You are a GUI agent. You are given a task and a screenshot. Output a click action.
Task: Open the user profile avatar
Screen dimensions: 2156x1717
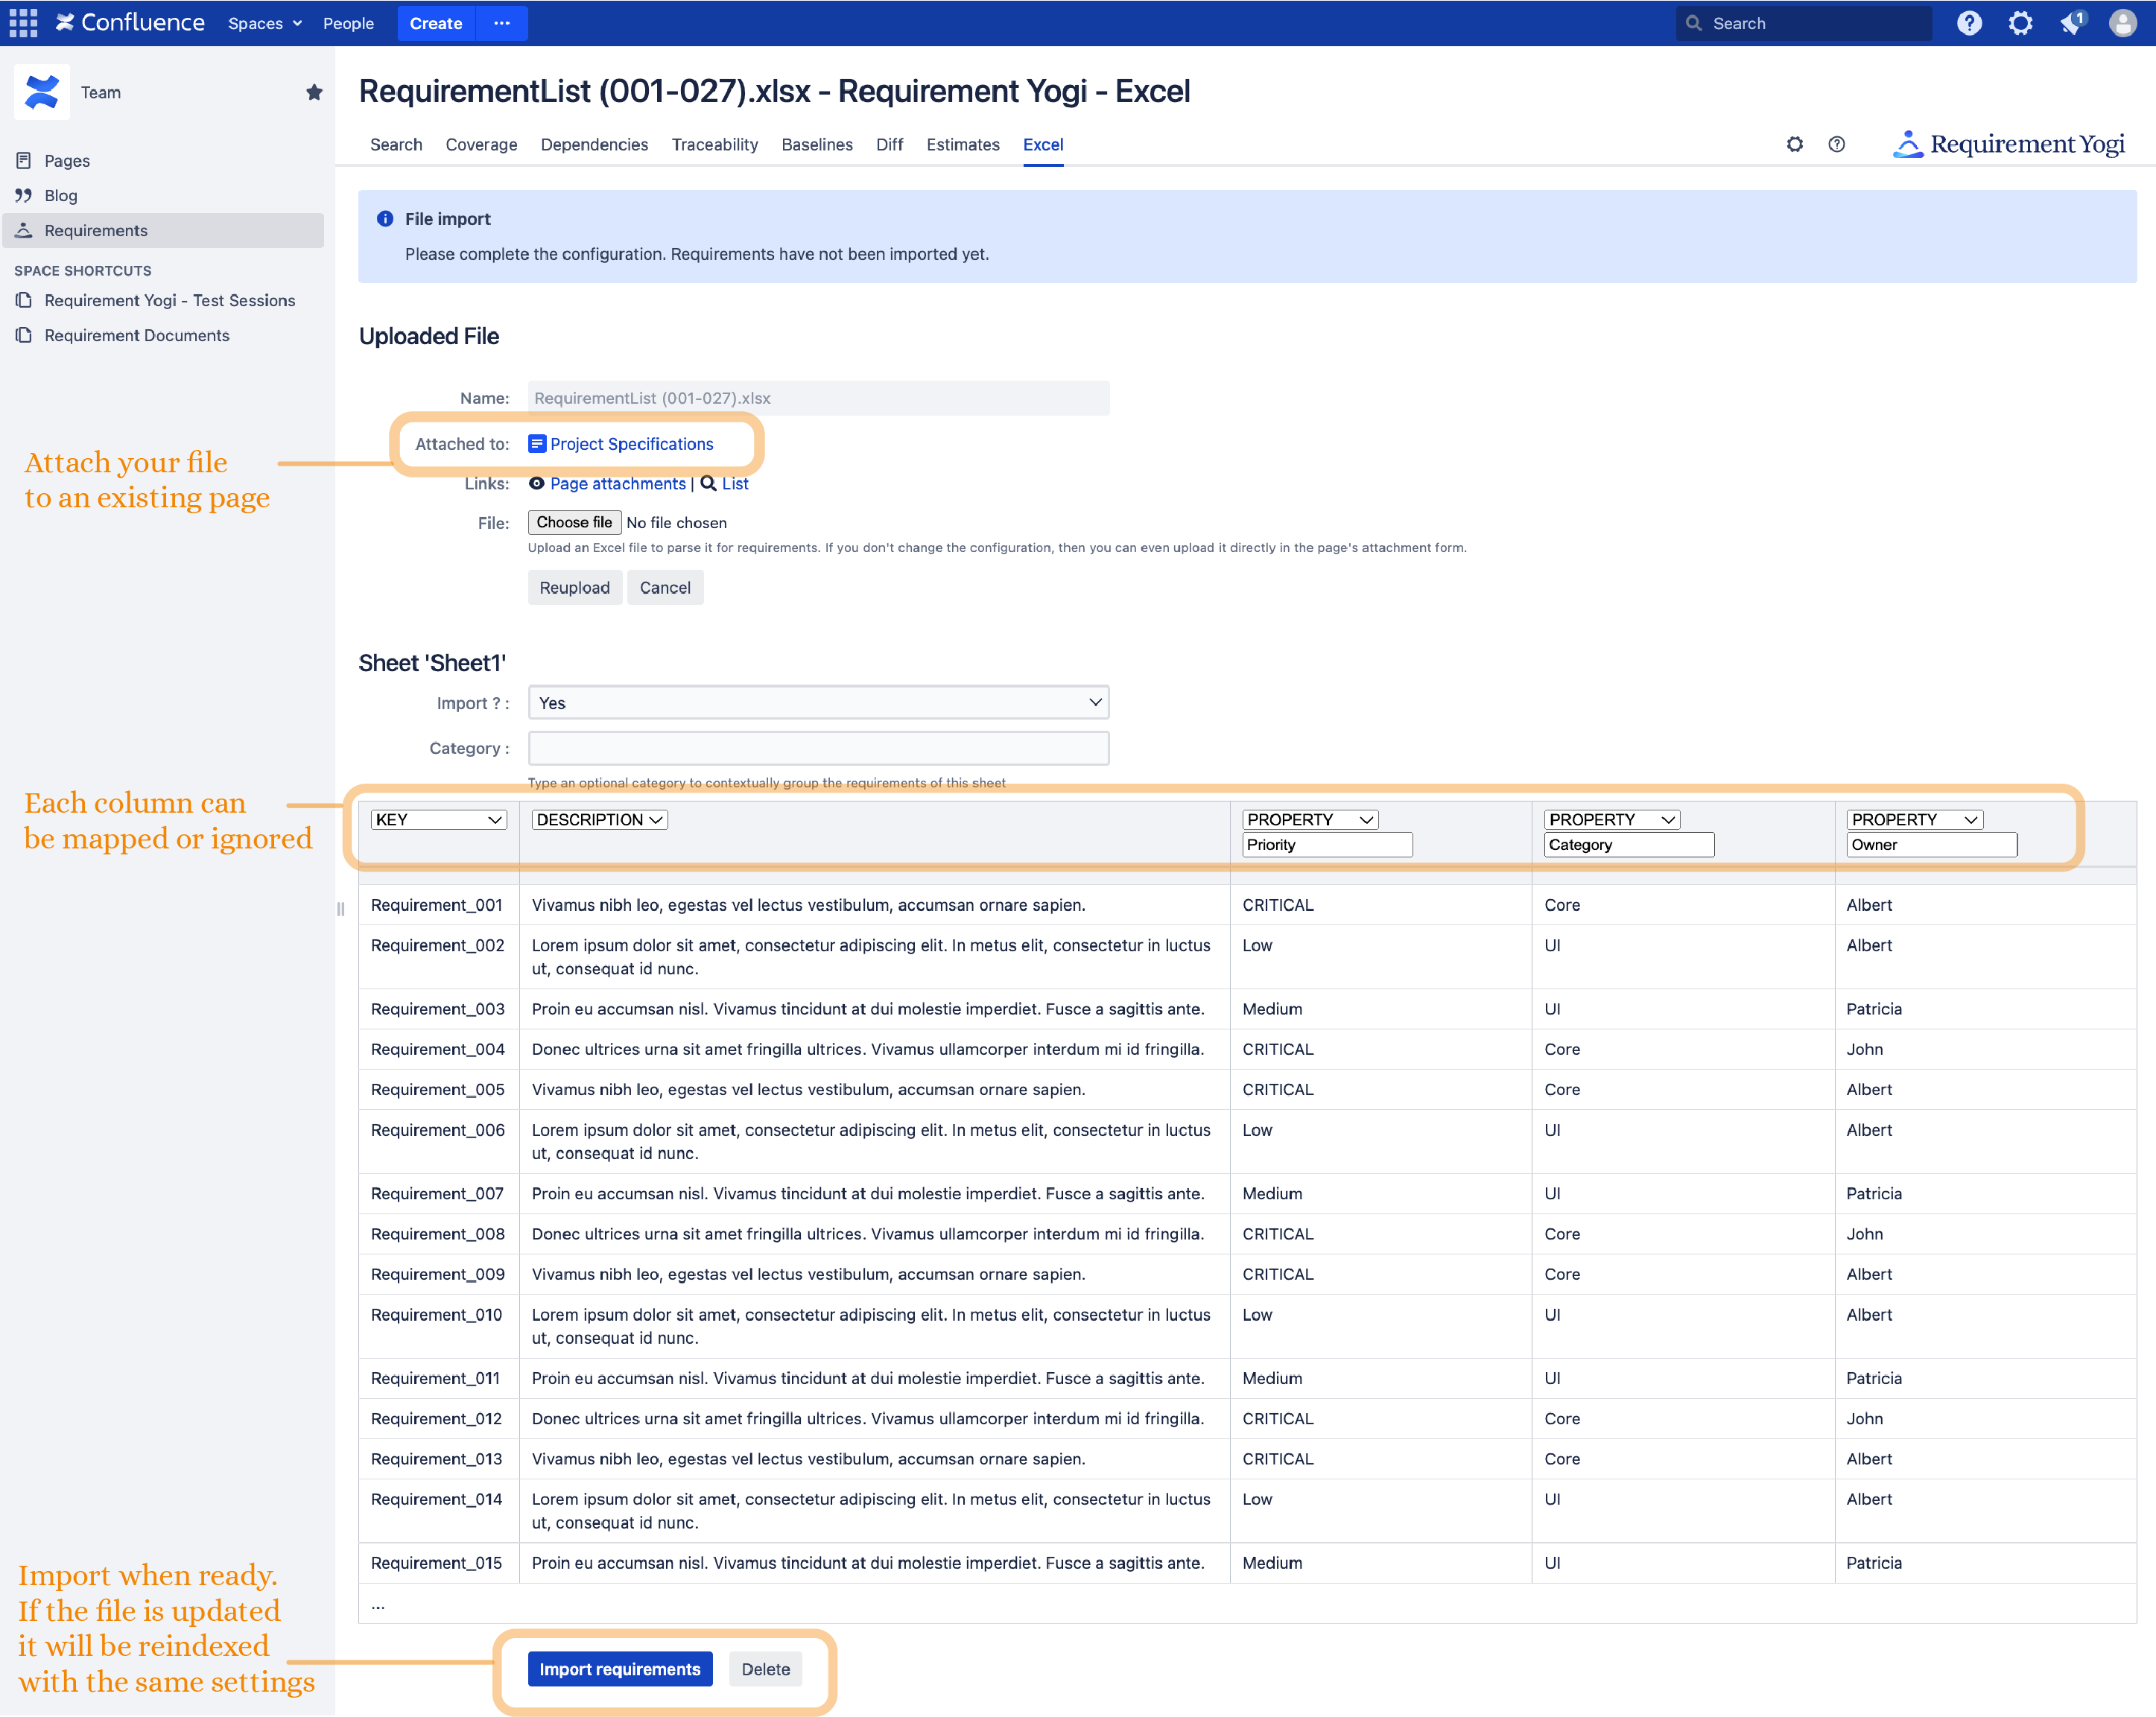(x=2122, y=23)
